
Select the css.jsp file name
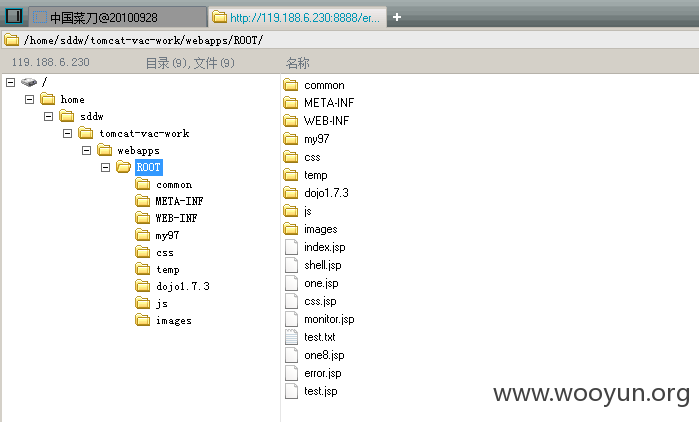[x=320, y=302]
